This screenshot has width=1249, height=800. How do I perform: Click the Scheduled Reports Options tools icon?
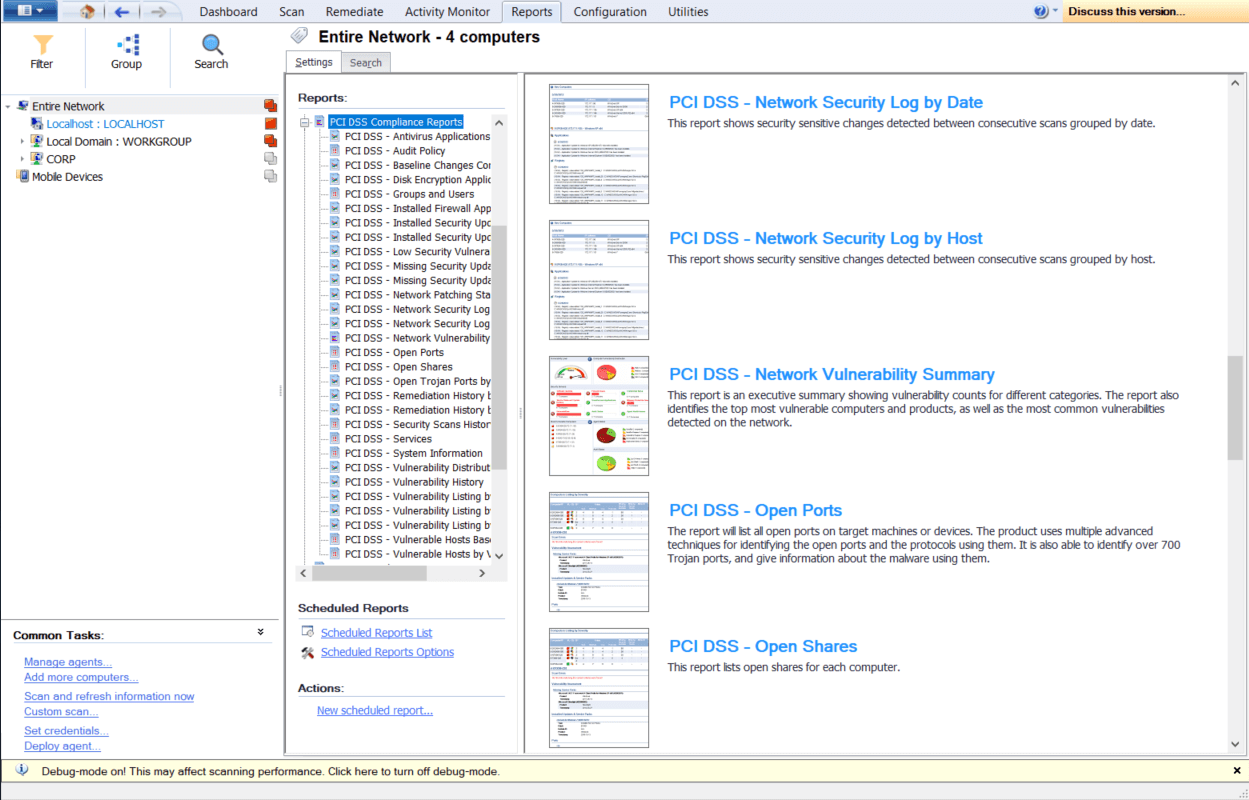pyautogui.click(x=308, y=652)
